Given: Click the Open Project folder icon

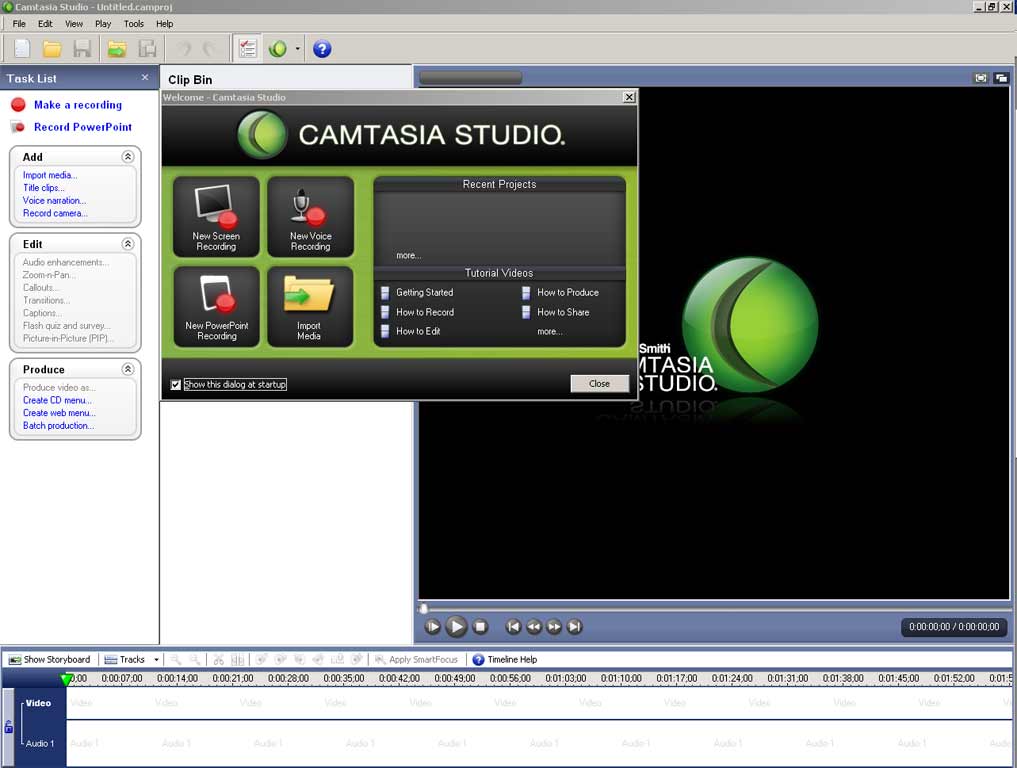Looking at the screenshot, I should (52, 49).
